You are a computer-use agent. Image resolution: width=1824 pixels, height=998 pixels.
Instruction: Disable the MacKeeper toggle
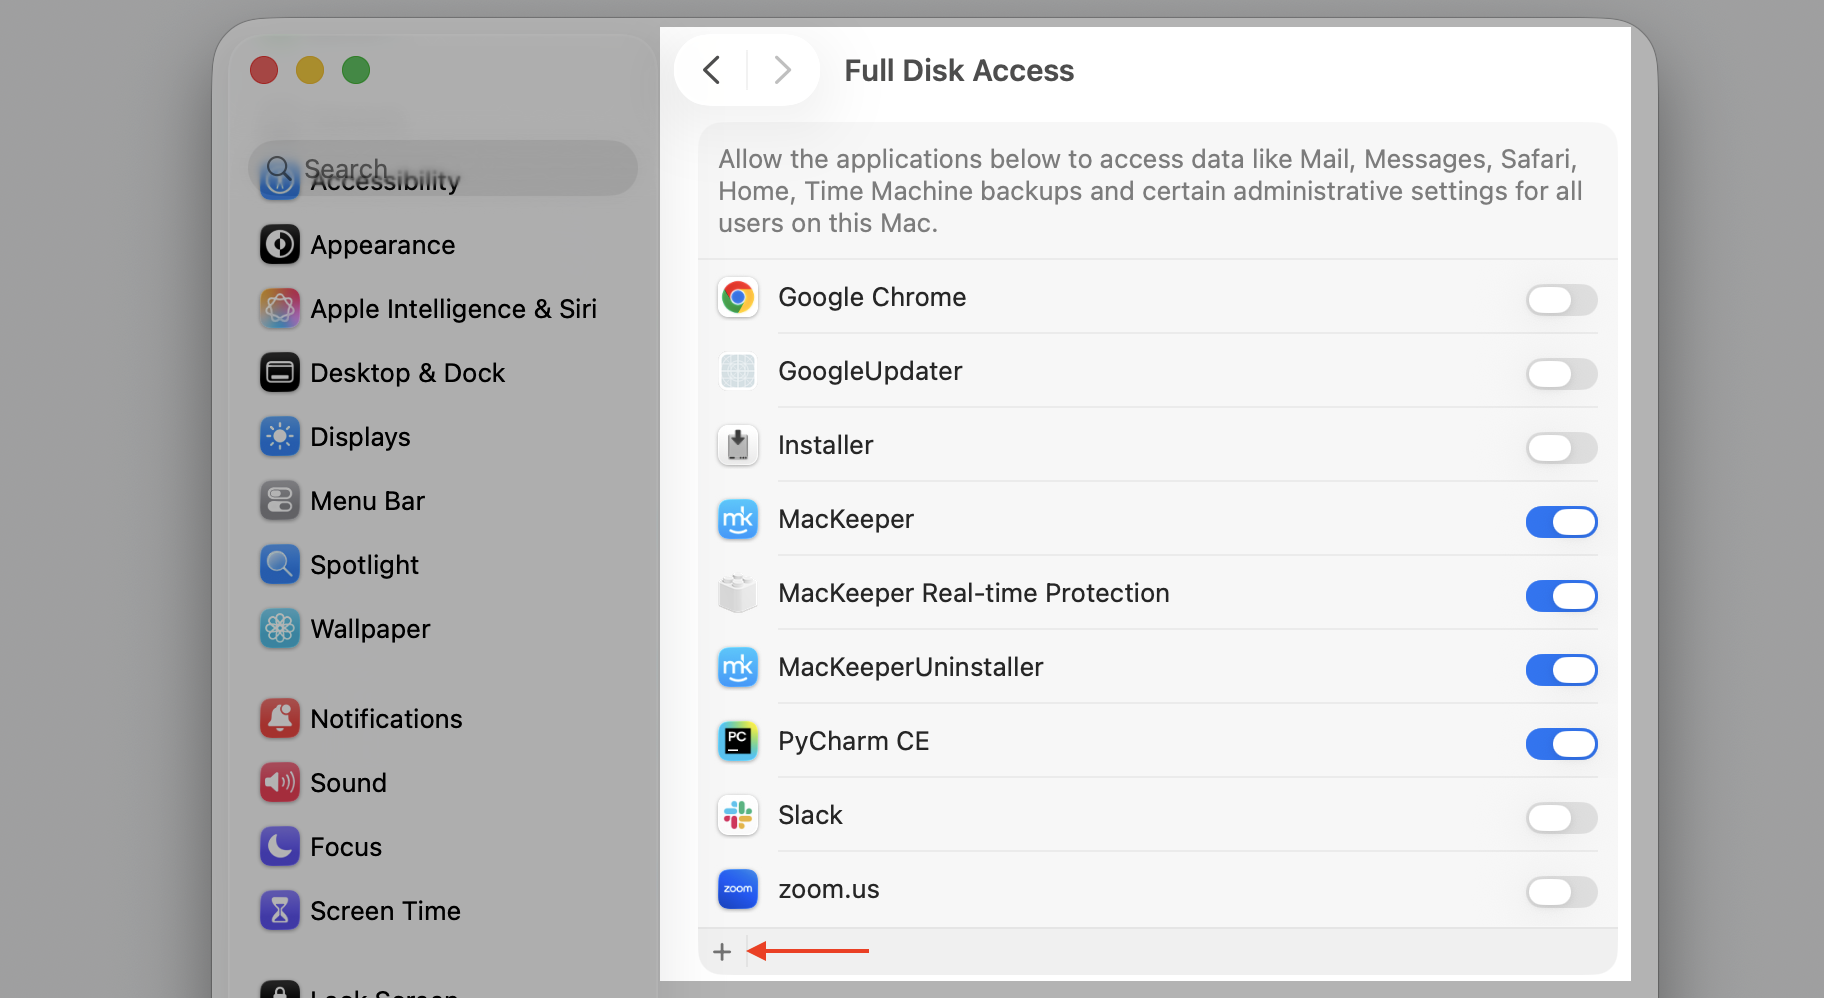1561,521
